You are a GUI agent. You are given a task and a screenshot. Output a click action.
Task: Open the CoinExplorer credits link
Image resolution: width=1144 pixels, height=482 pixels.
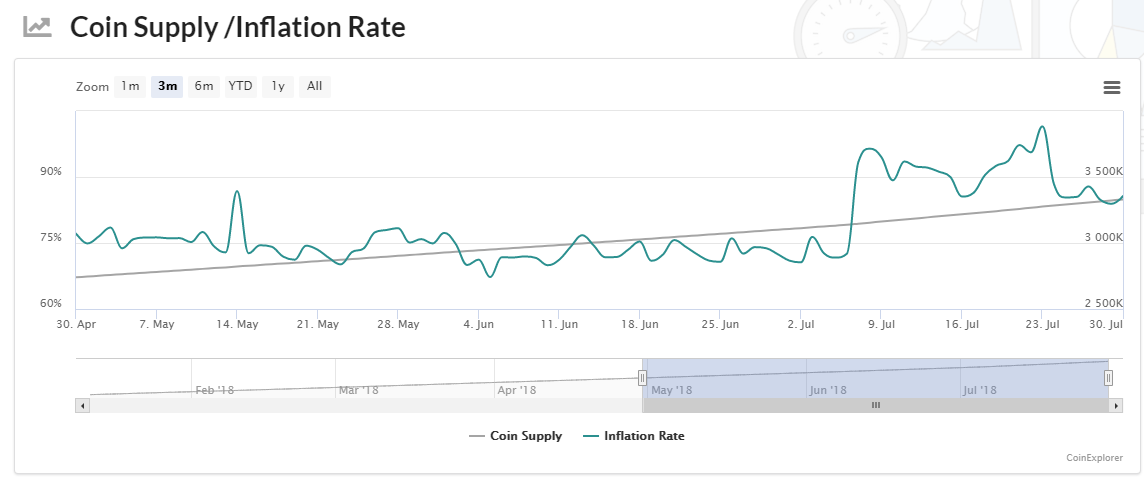click(1094, 458)
